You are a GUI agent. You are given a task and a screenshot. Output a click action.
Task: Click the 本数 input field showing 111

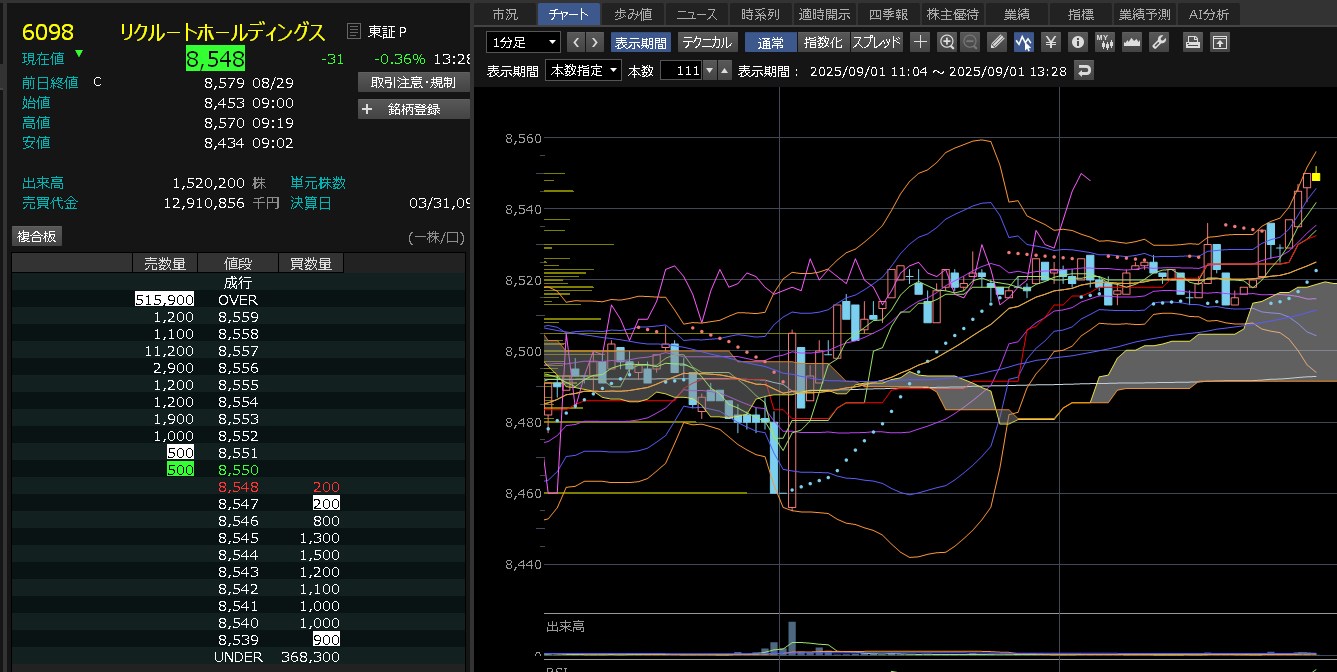tap(681, 71)
